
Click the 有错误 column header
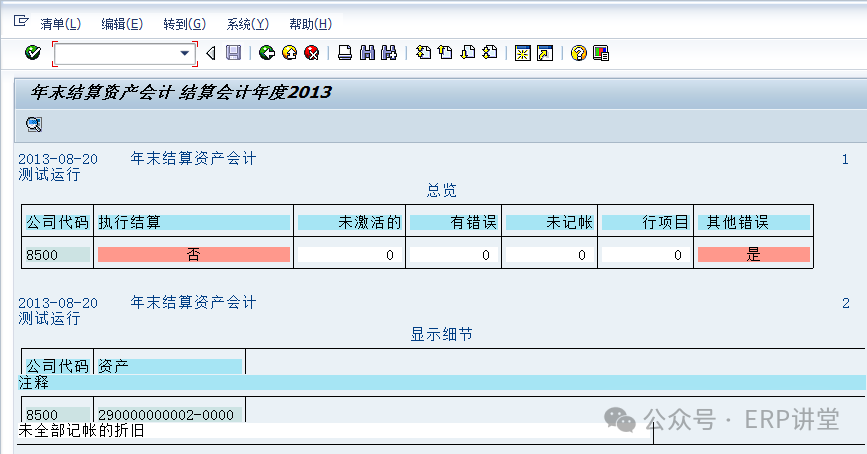[x=453, y=222]
